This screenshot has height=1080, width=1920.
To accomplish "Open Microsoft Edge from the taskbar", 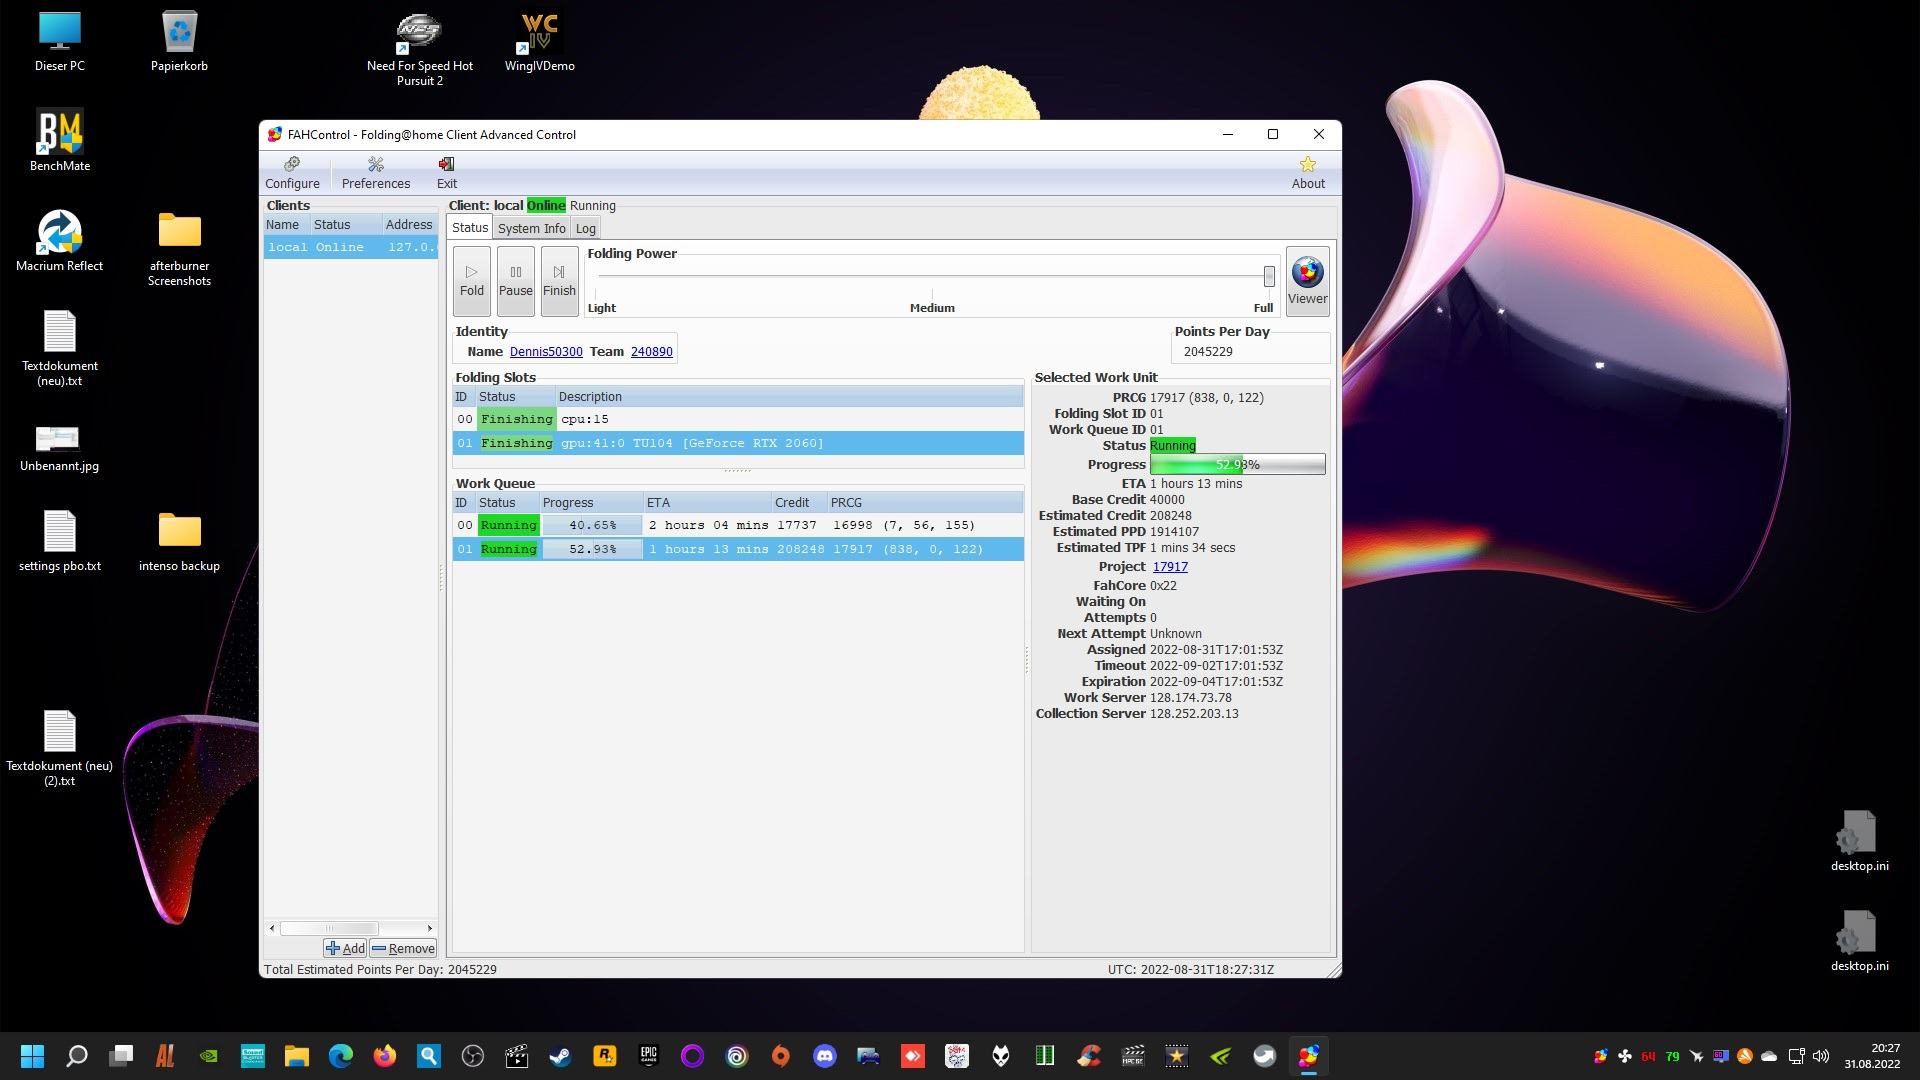I will click(341, 1056).
